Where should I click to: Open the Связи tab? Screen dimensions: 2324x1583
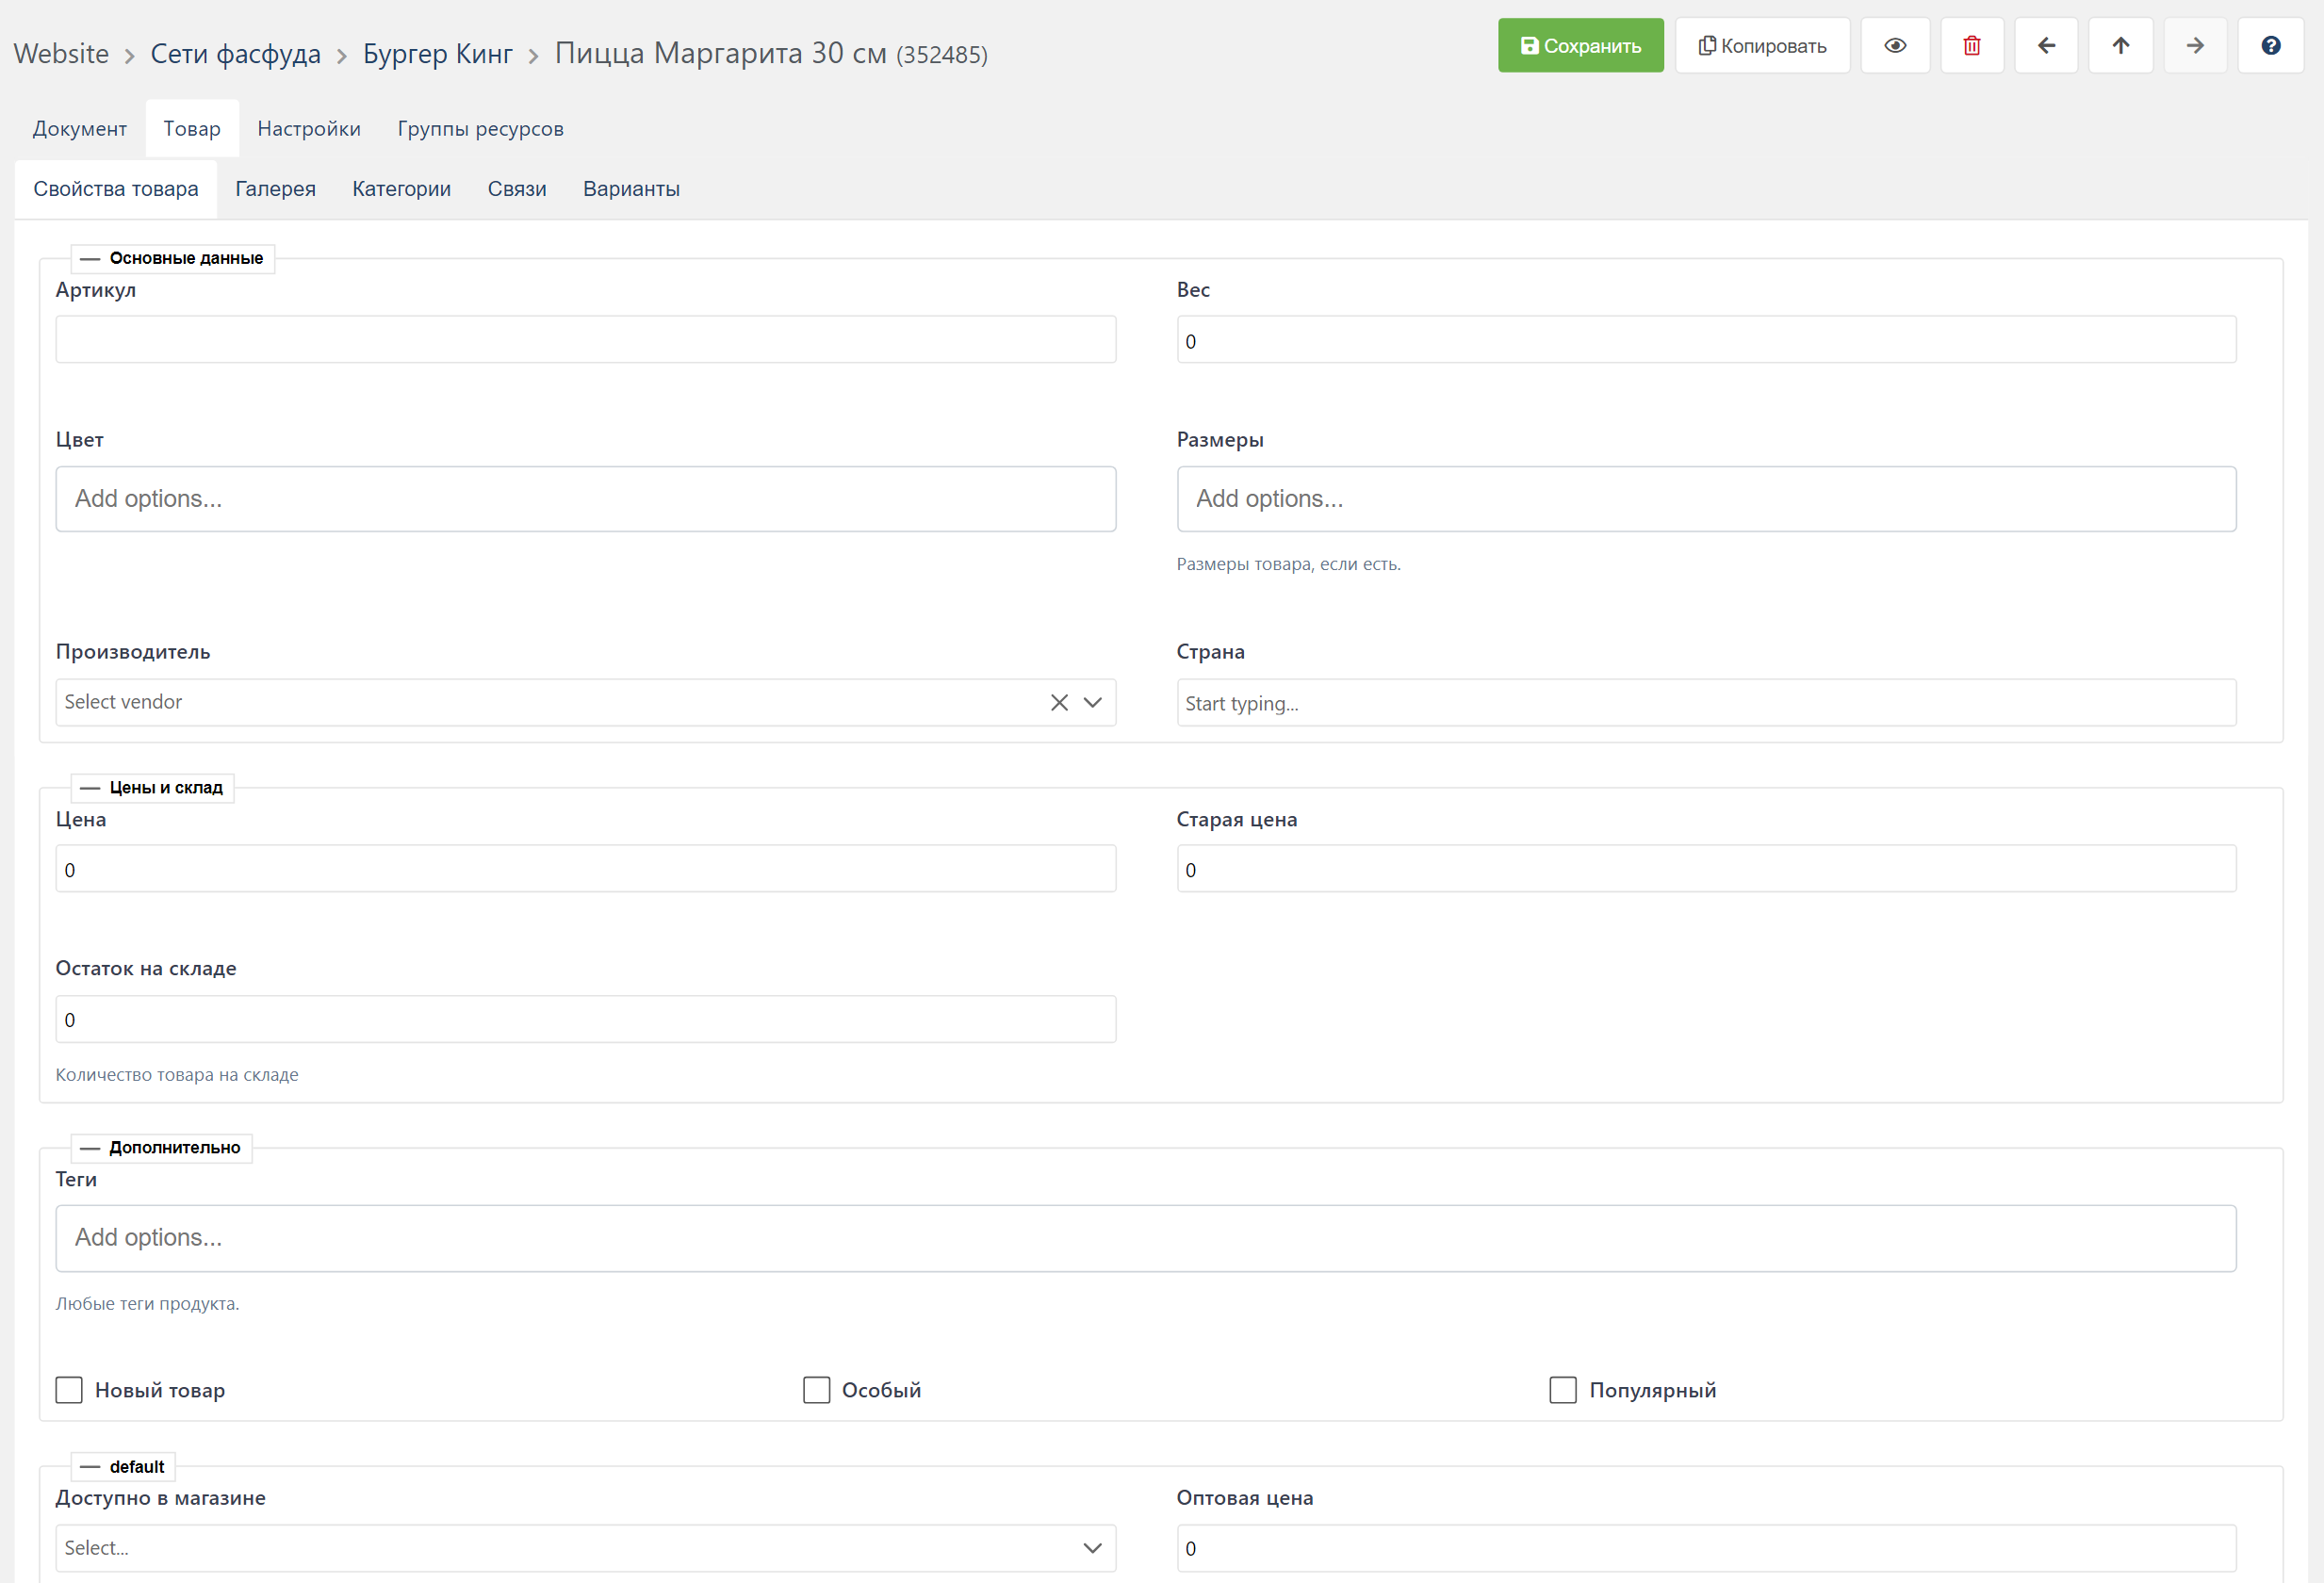pyautogui.click(x=517, y=189)
